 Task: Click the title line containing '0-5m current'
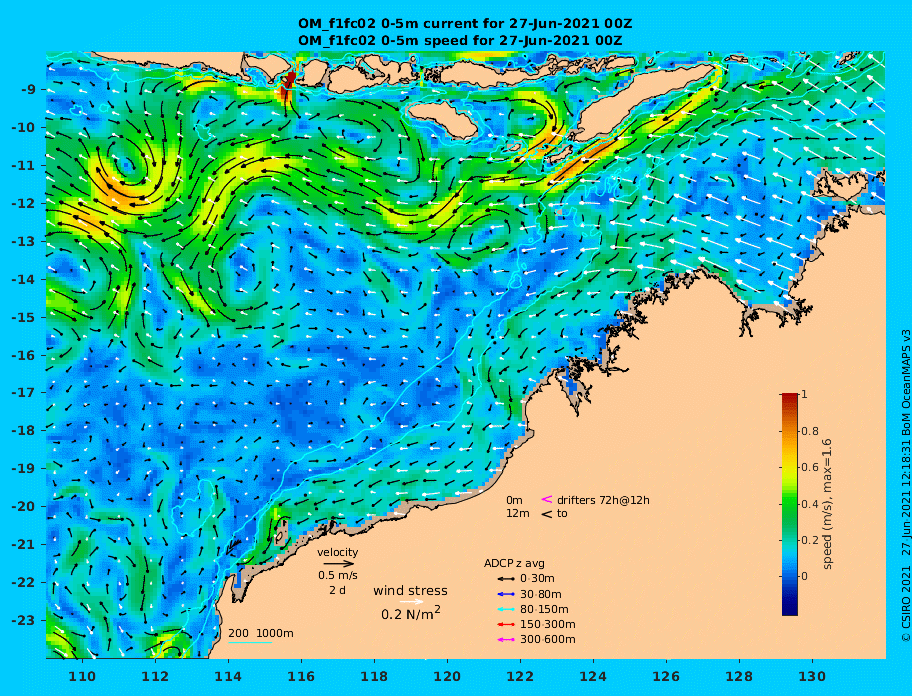pos(465,24)
